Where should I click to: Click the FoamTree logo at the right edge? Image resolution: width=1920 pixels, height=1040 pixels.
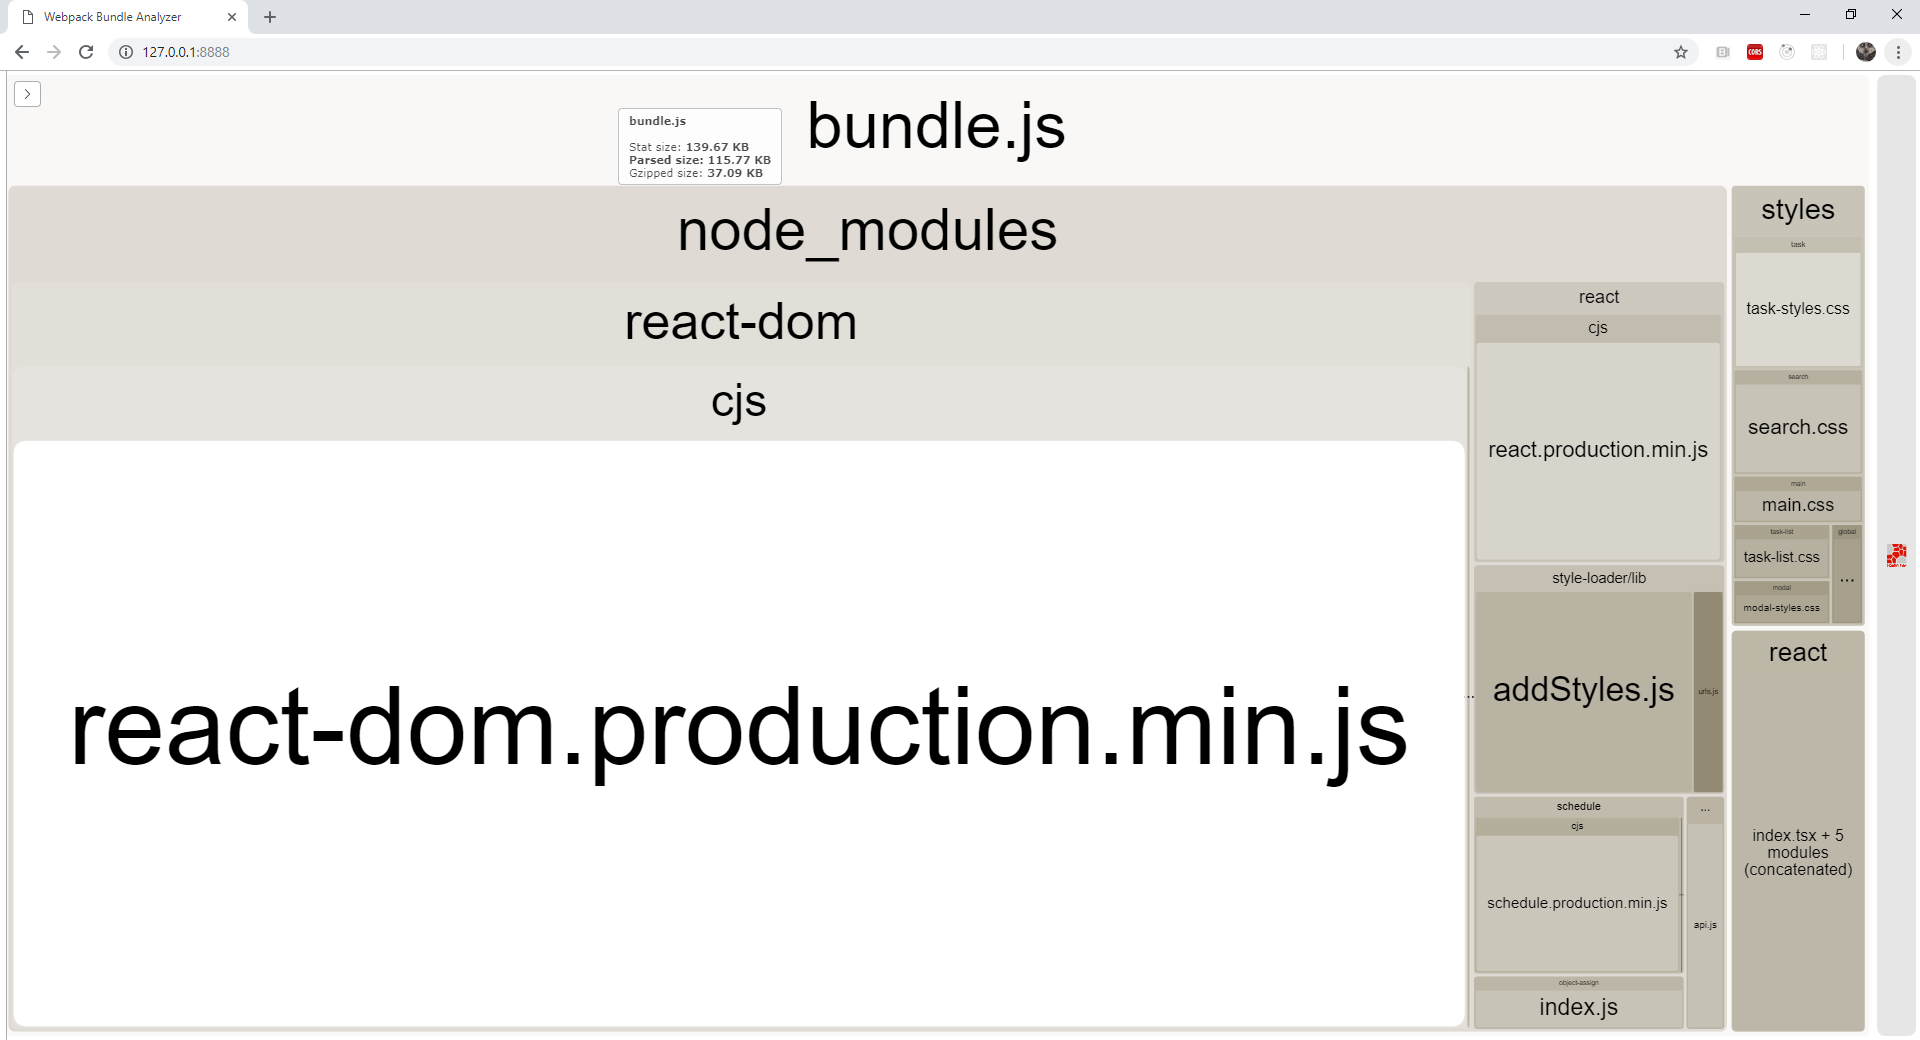[x=1897, y=557]
